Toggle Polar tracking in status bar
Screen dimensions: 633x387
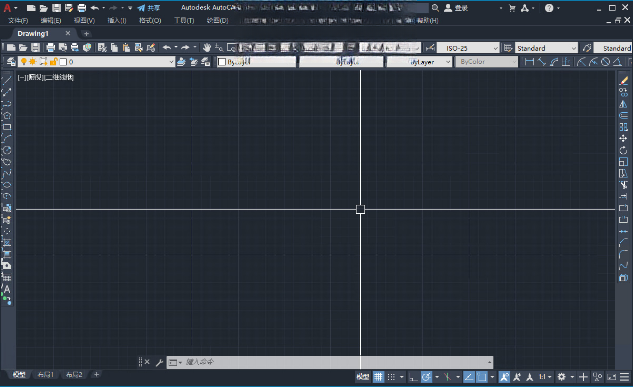point(426,377)
